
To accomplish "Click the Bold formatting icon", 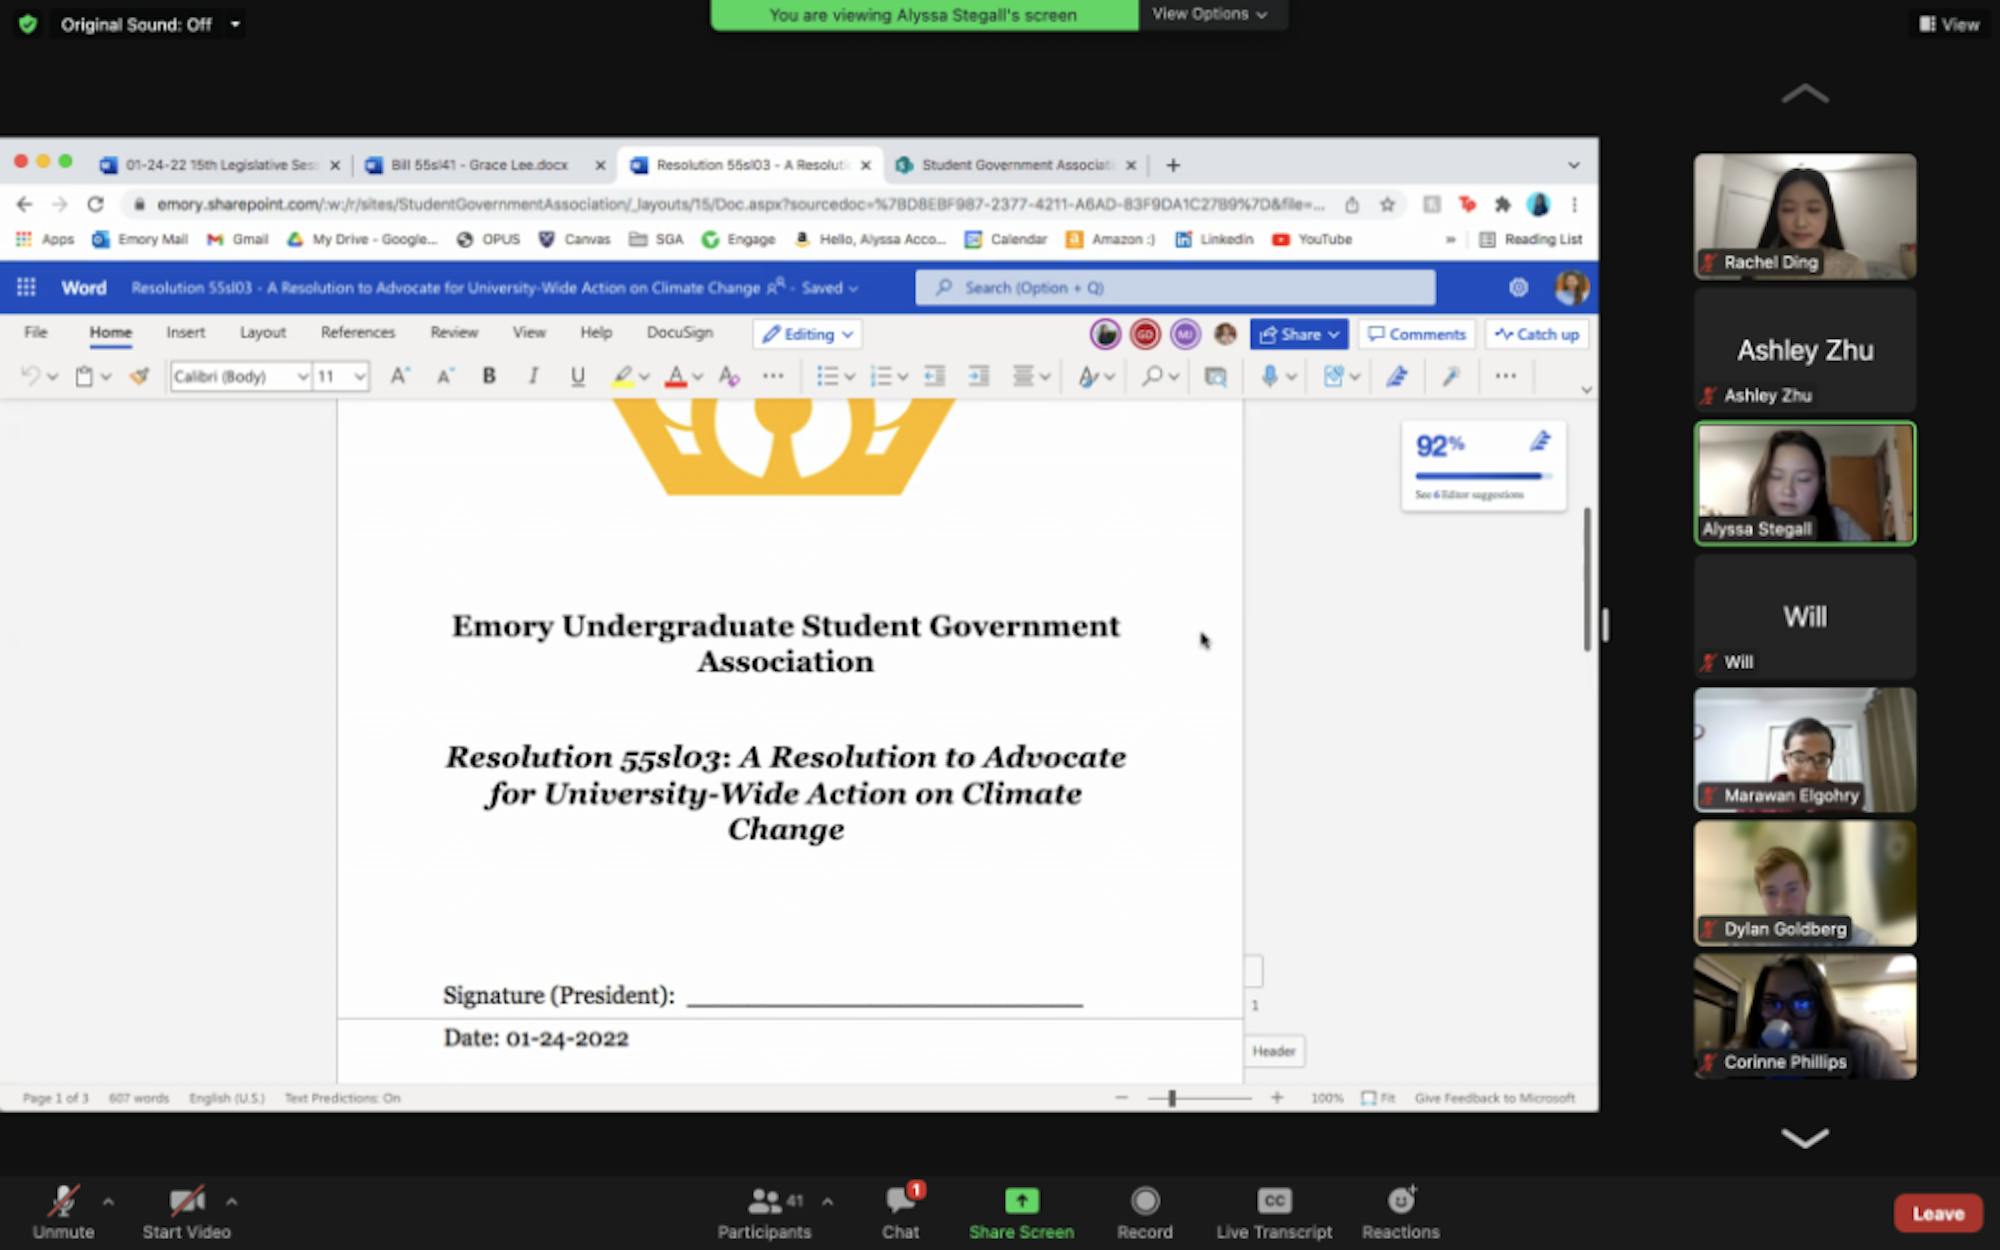I will [489, 376].
